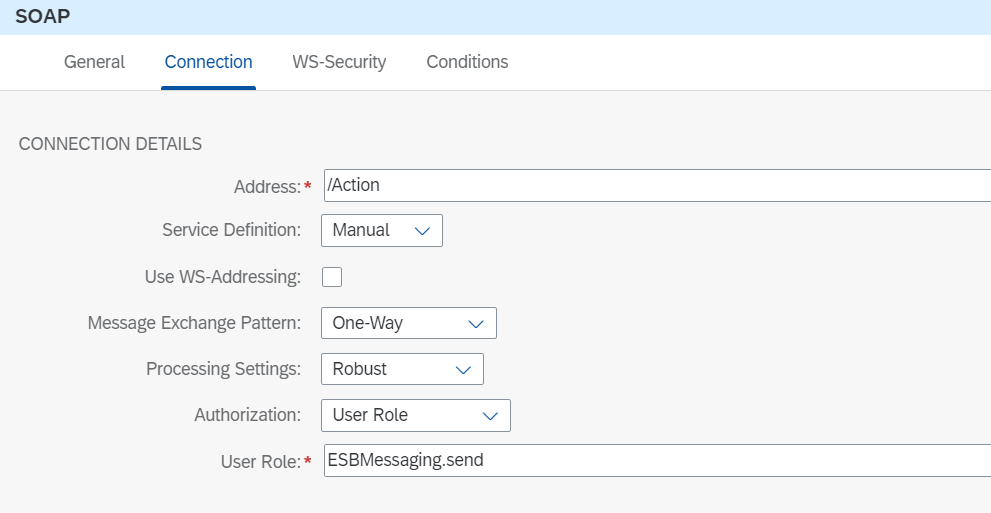
Task: Click the Use WS-Addressing label text
Action: [222, 277]
